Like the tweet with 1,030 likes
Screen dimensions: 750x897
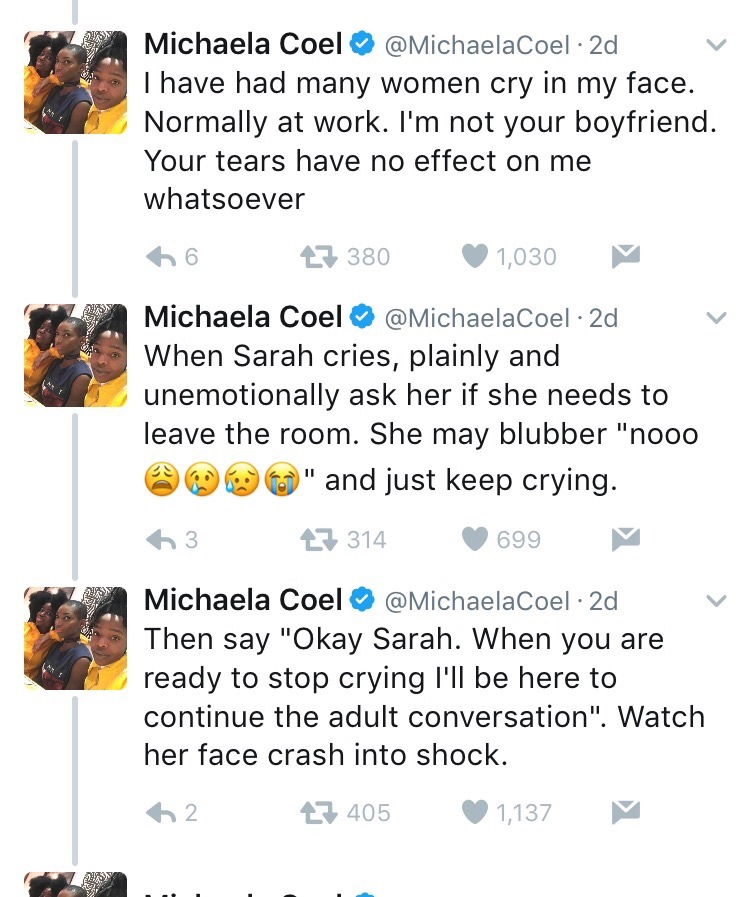coord(475,257)
